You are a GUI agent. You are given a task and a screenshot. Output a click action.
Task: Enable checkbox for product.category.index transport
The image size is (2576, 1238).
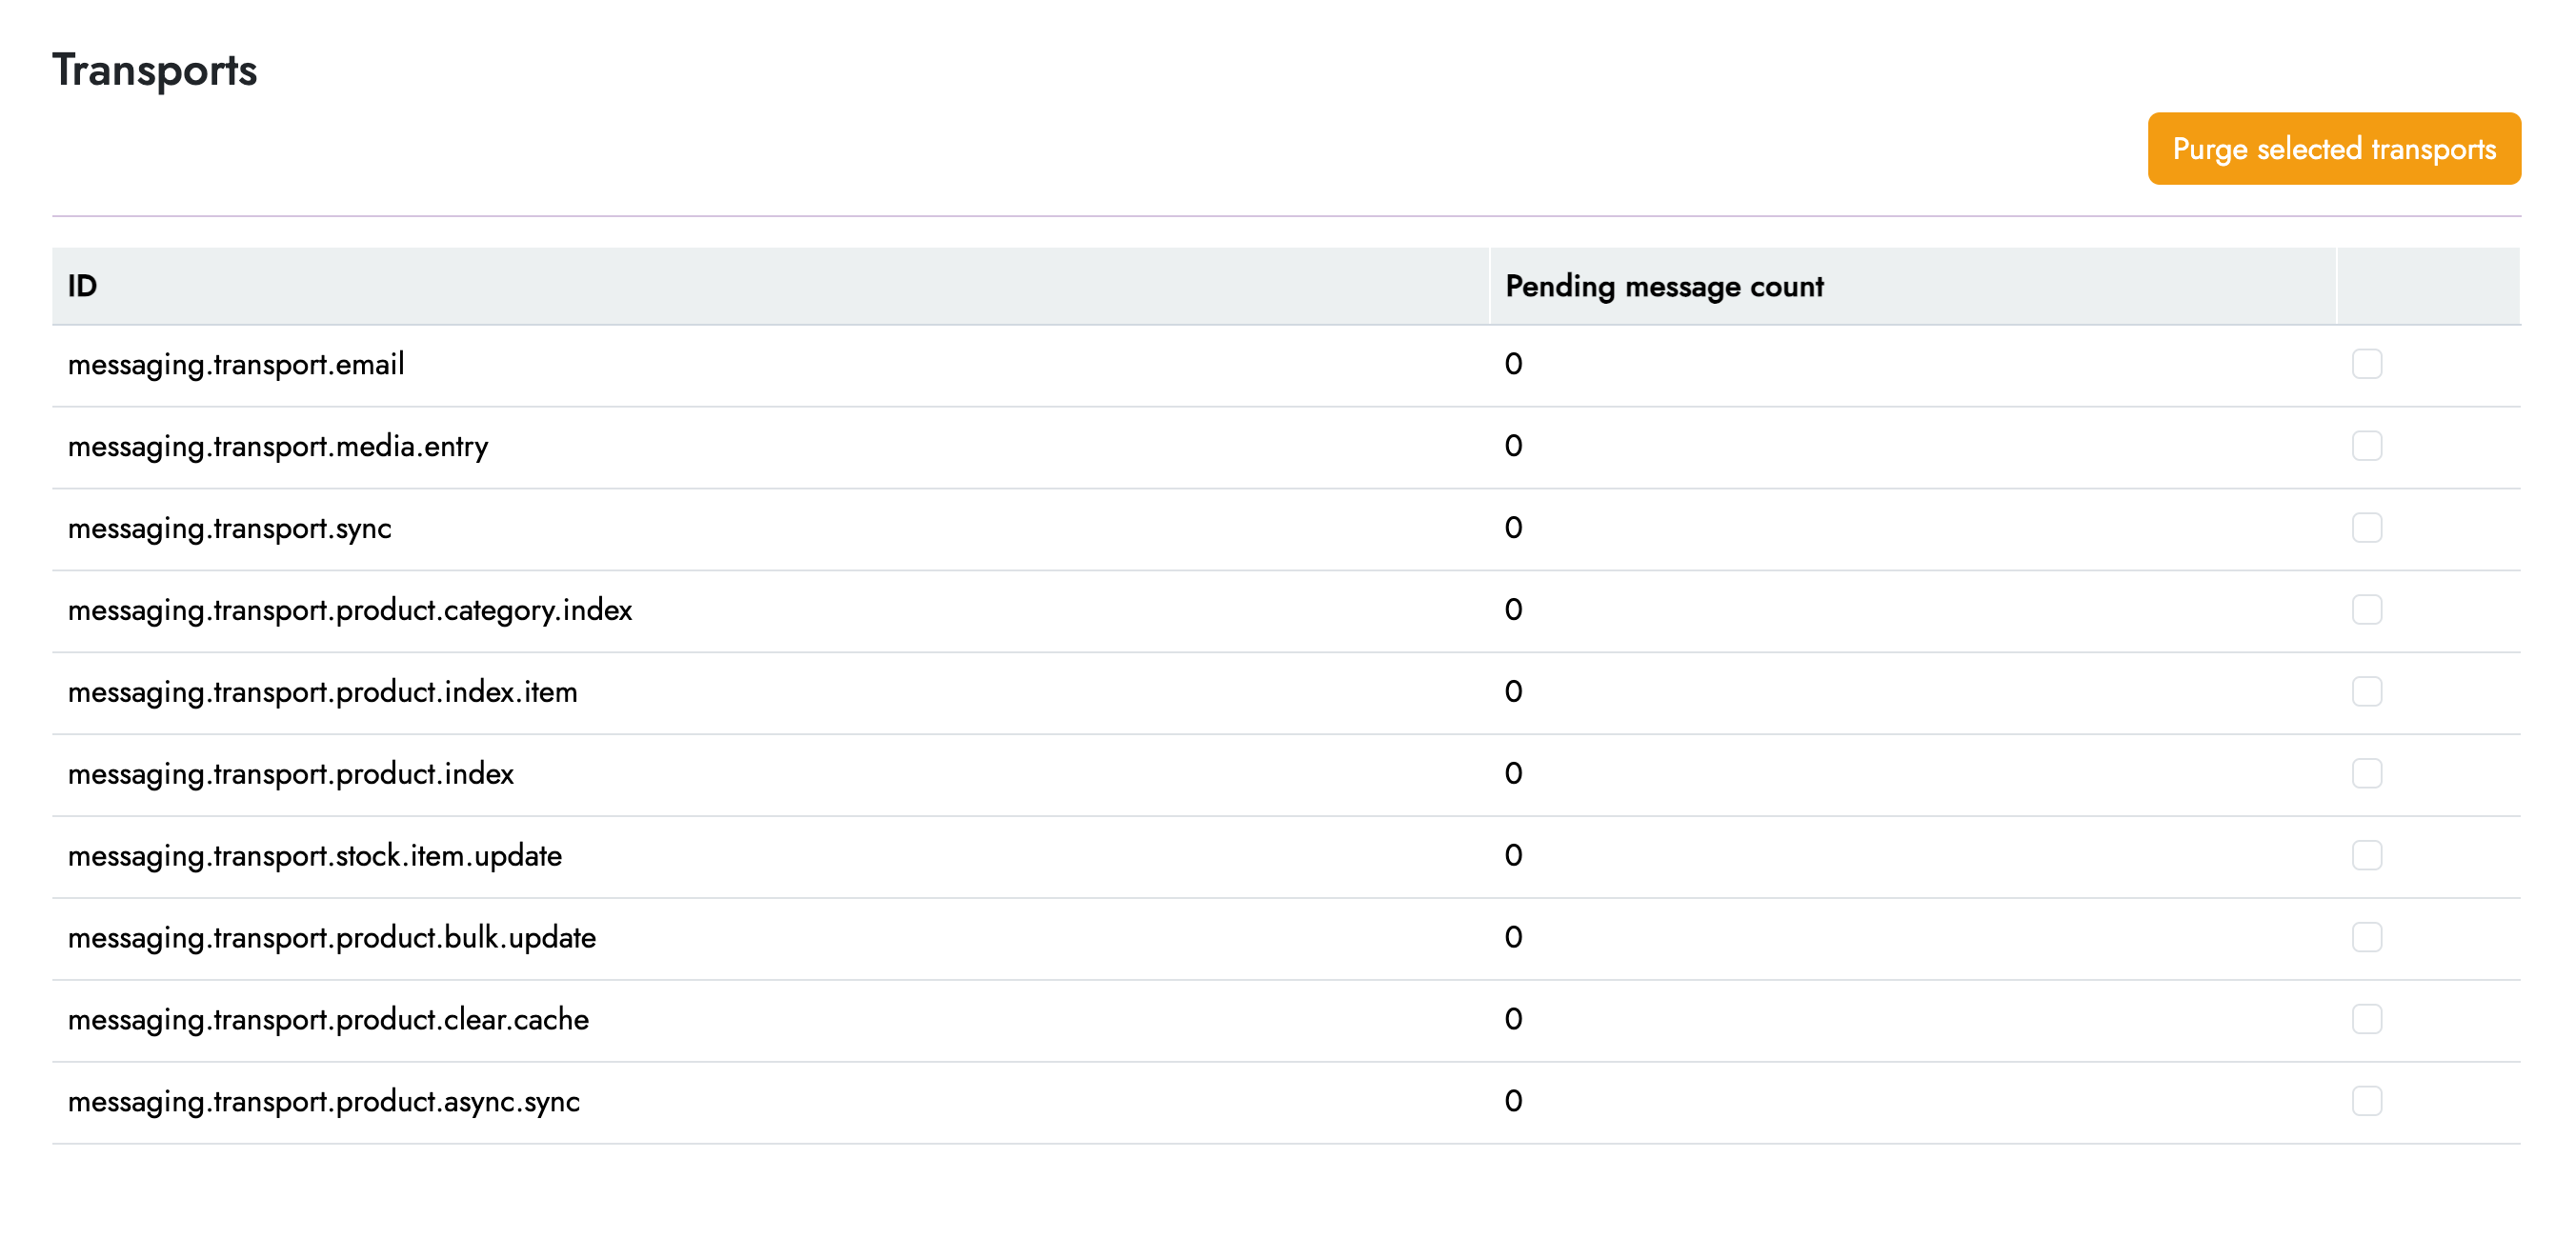pos(2366,610)
